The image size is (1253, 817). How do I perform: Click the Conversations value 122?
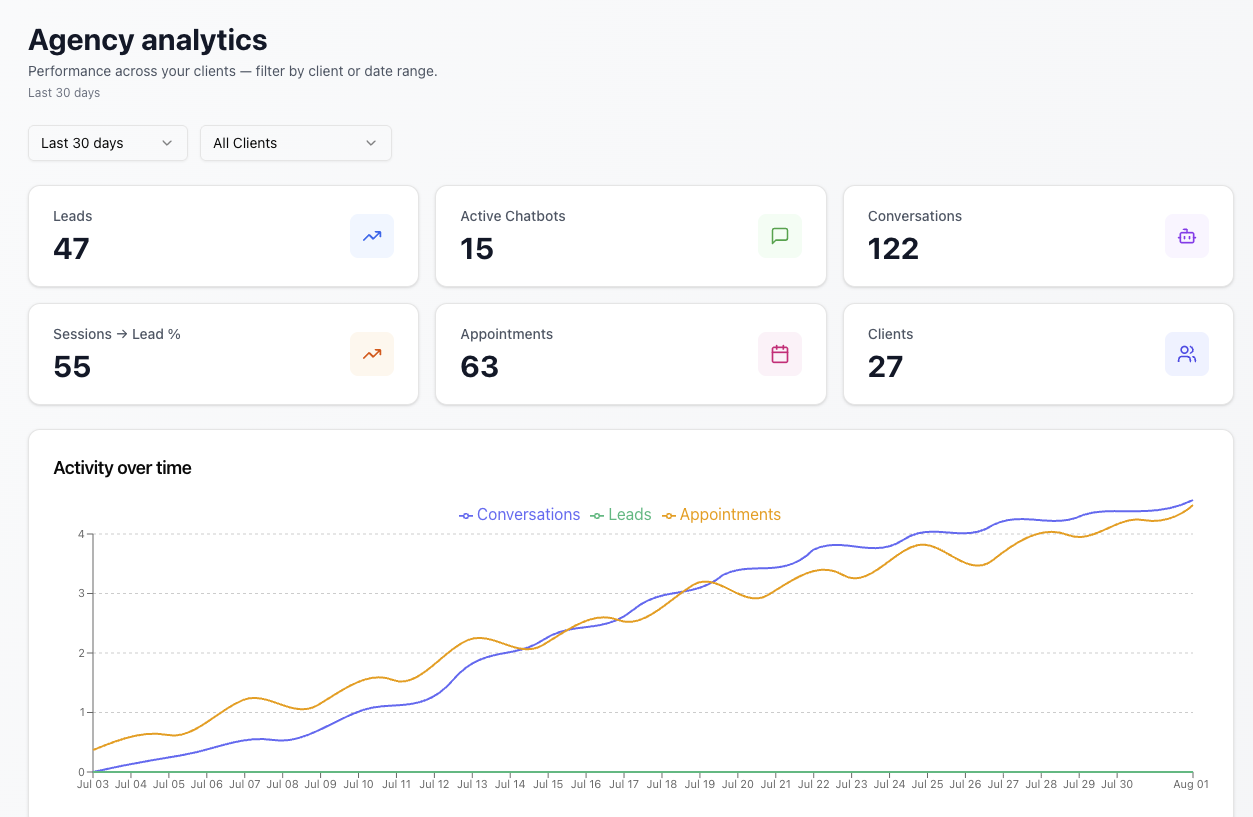click(x=893, y=248)
